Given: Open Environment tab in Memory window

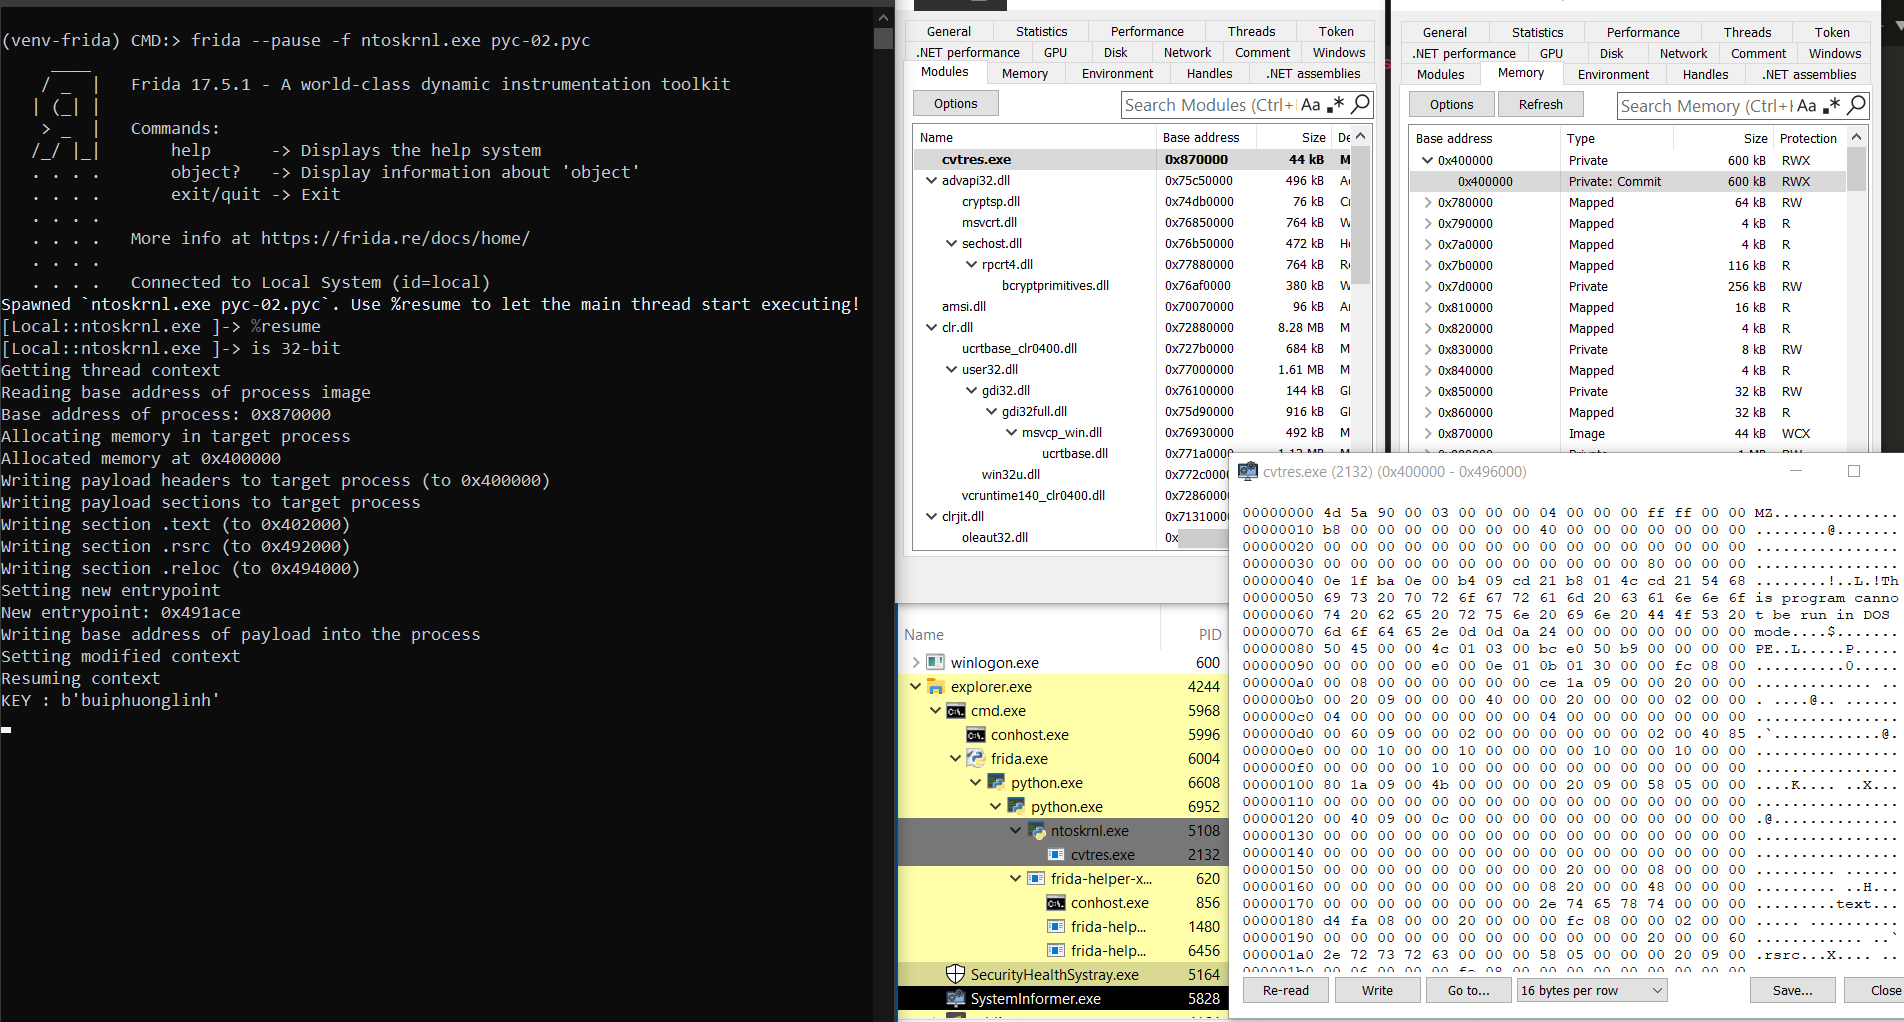Looking at the screenshot, I should pyautogui.click(x=1613, y=74).
